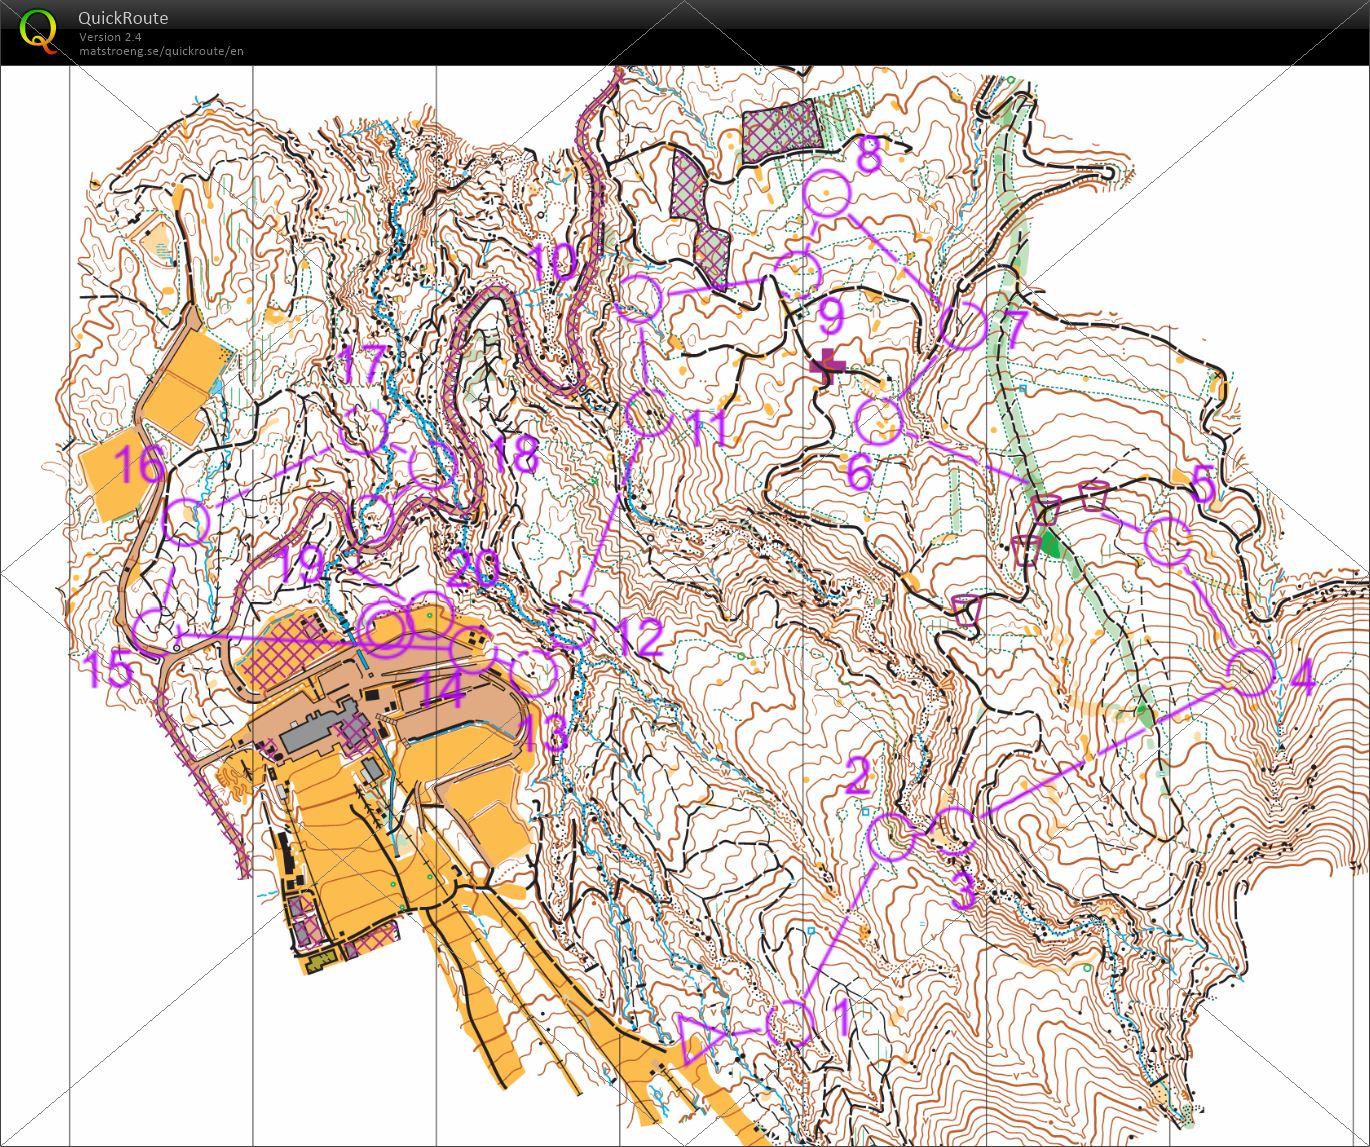Select control circle number 17

362,431
